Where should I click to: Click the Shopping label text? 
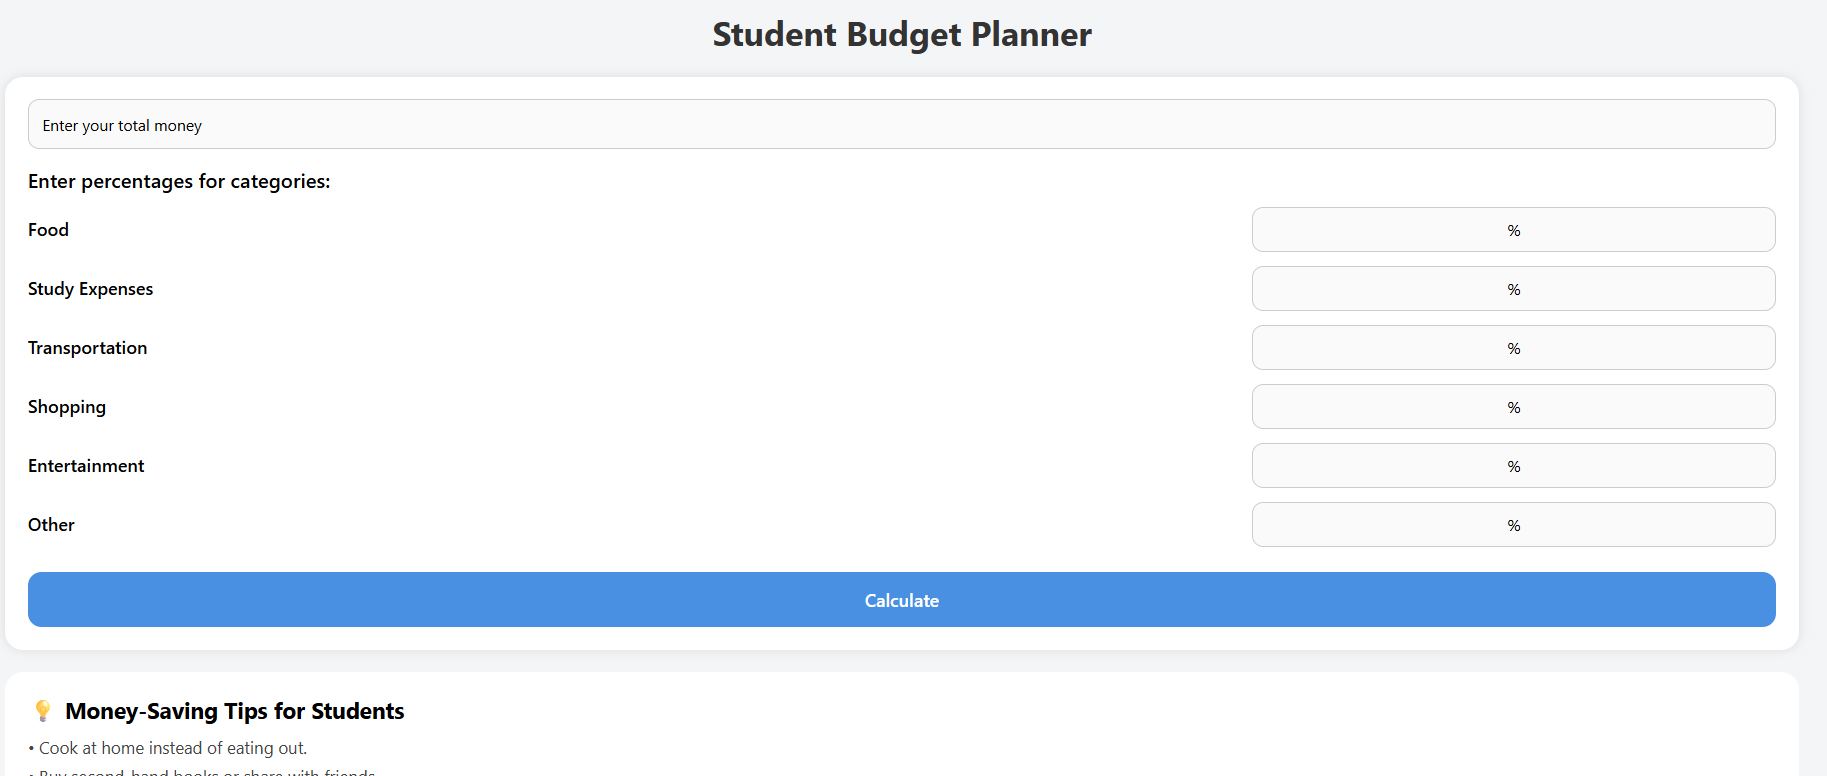(x=67, y=407)
